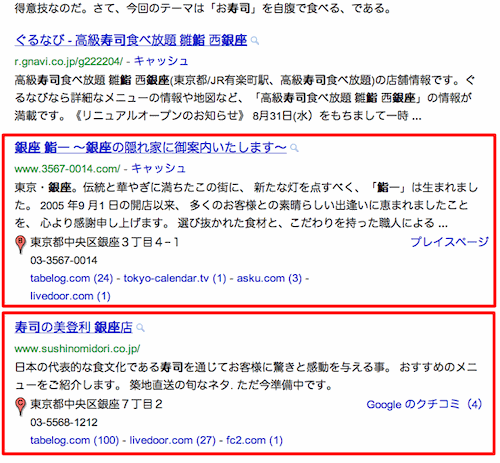Open the プレイスページ link
Screen dimensions: 500x463
coord(449,242)
